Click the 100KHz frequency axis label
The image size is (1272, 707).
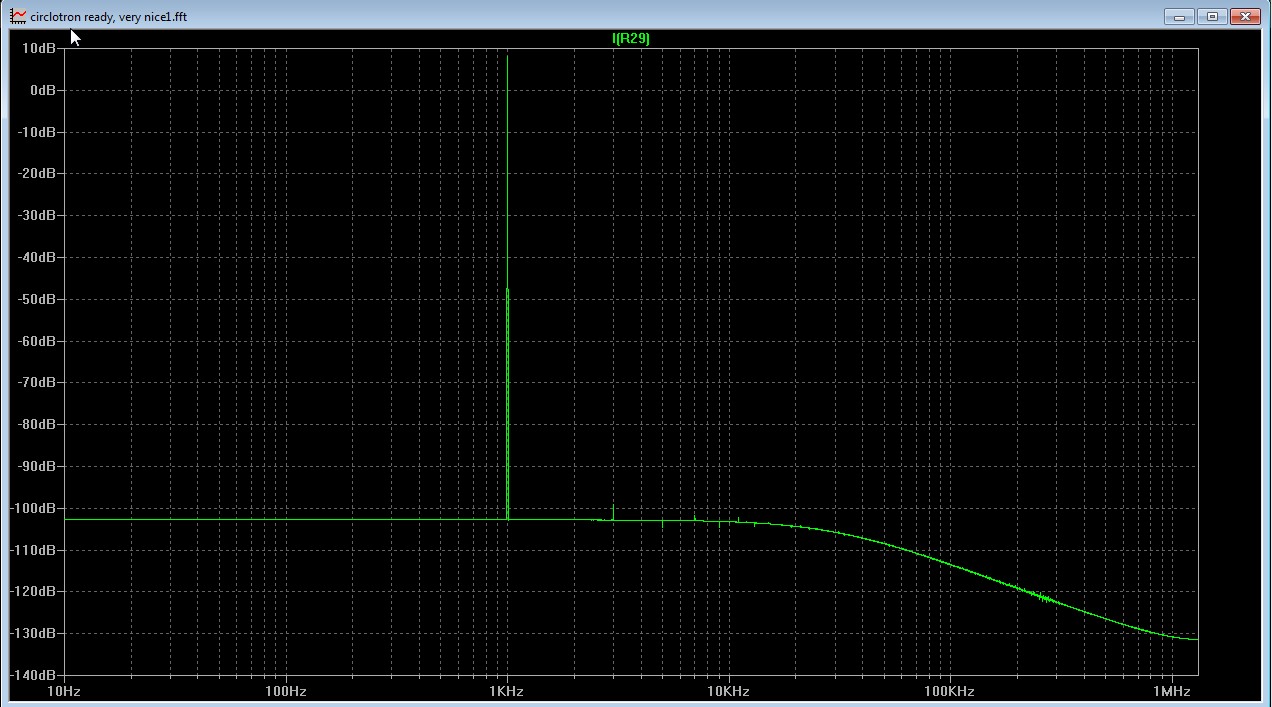coord(949,692)
